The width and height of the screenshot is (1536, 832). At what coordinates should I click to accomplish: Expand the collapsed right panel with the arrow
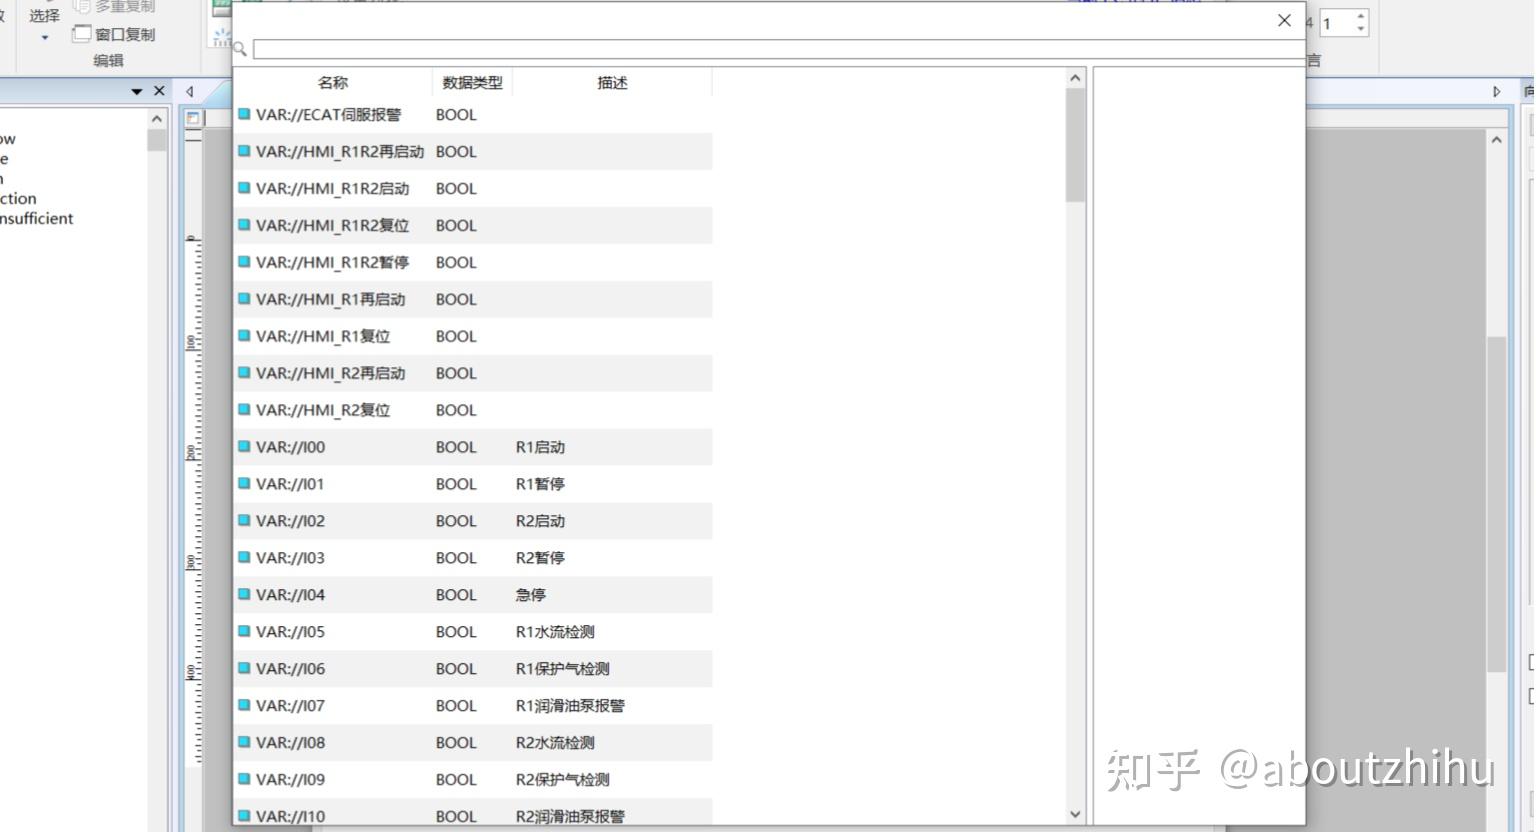[1497, 90]
